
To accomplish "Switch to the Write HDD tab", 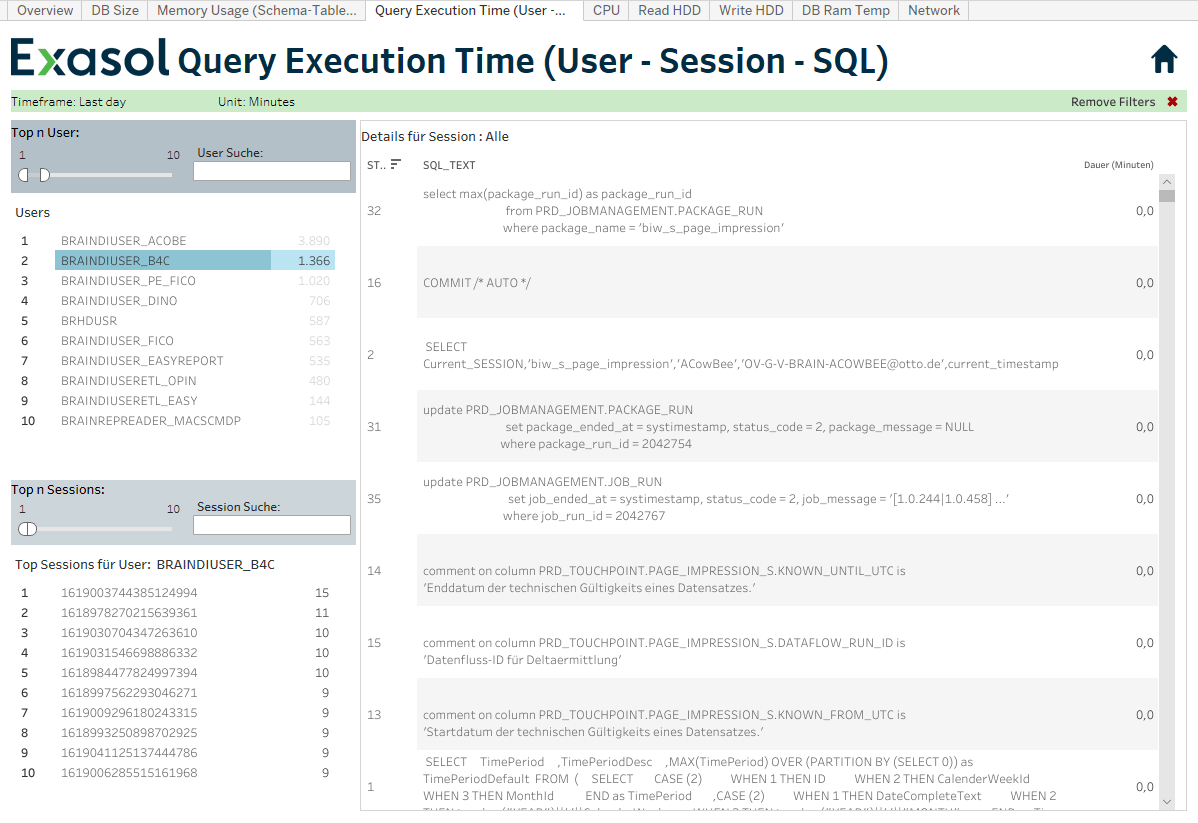I will pos(751,11).
